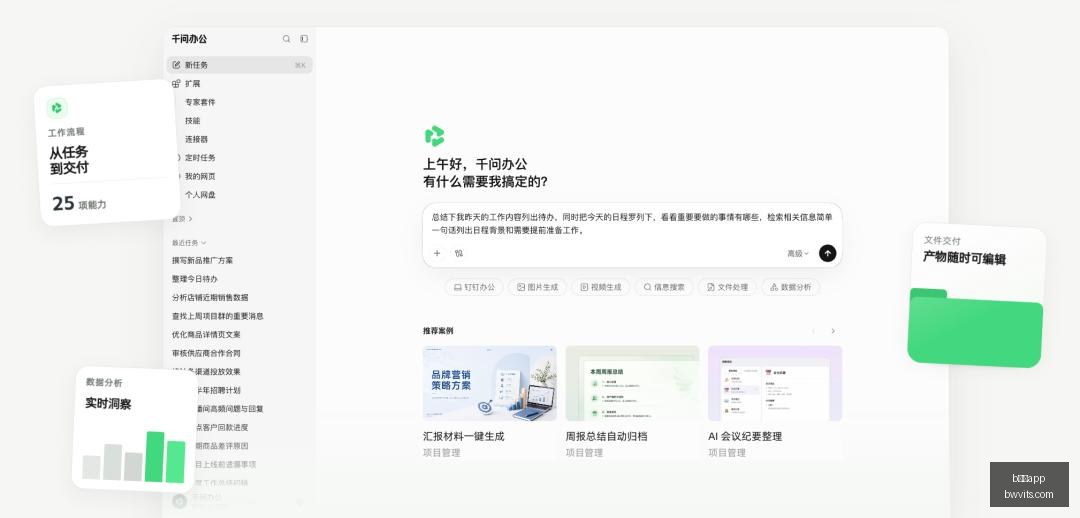
Task: Click the 扩展 grid icon
Action: point(176,83)
